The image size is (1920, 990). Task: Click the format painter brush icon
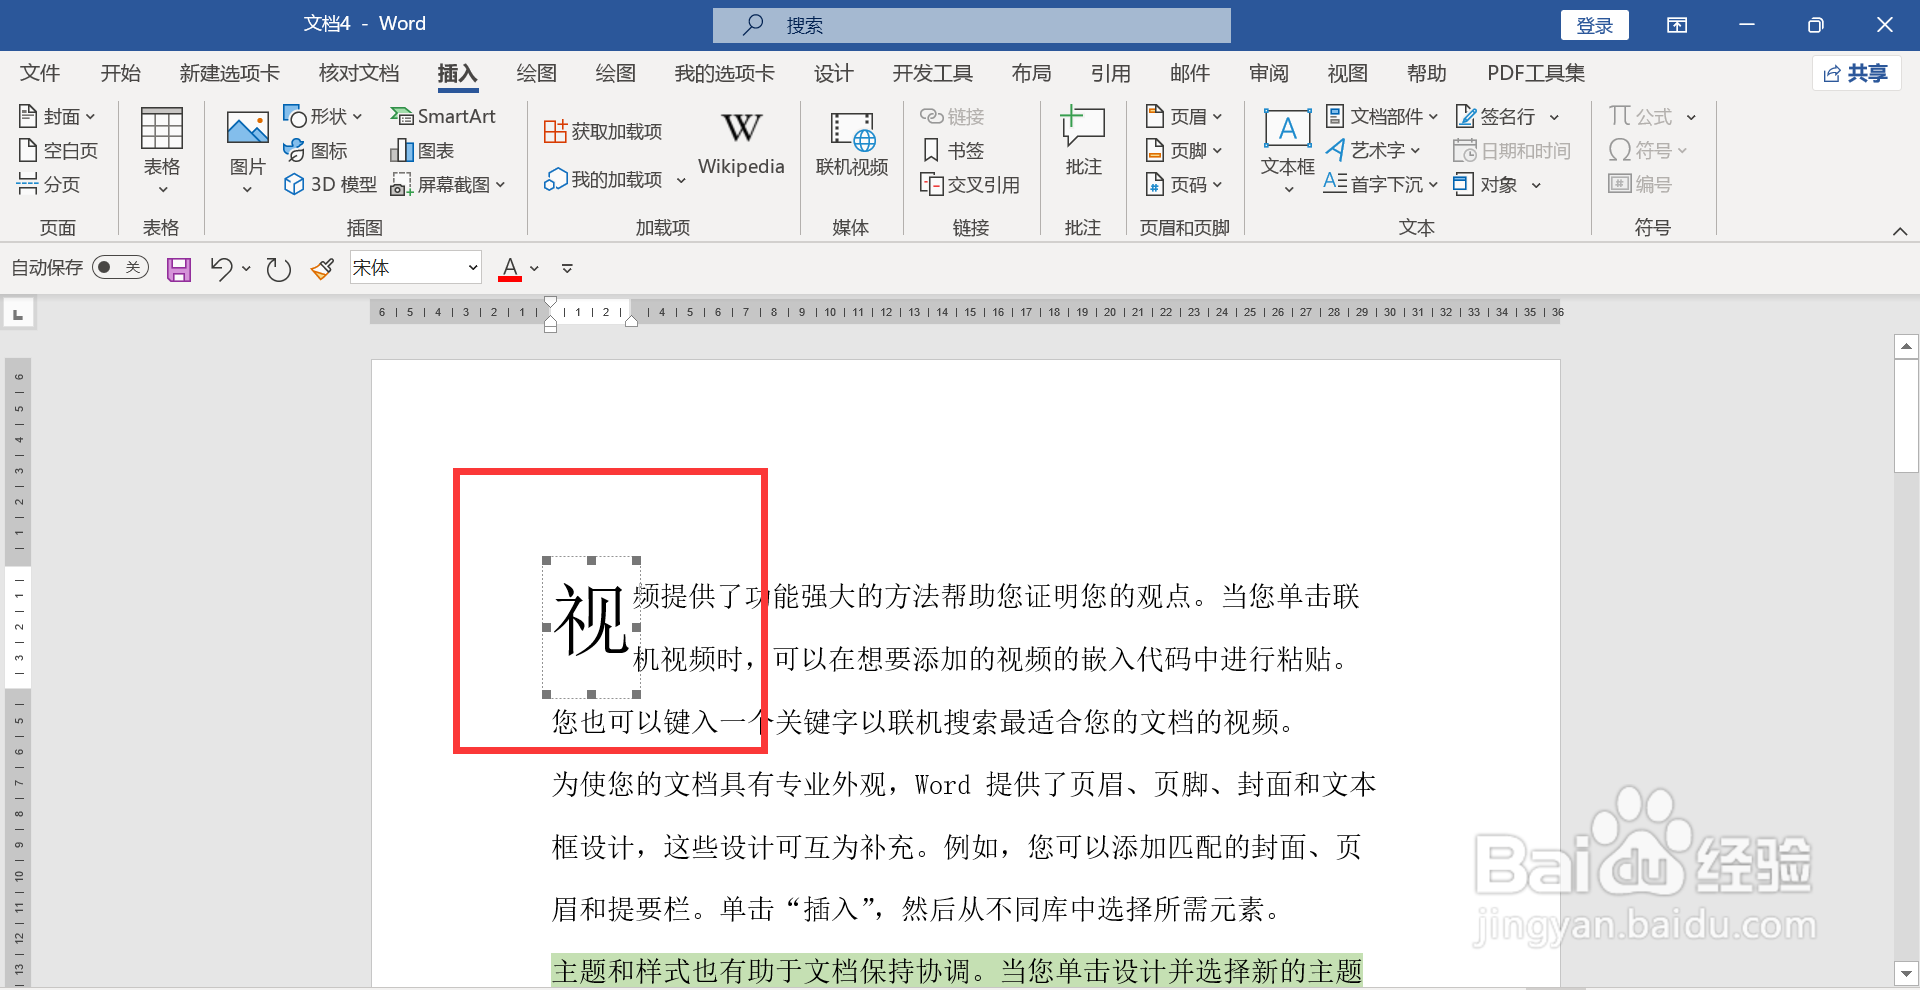point(322,269)
